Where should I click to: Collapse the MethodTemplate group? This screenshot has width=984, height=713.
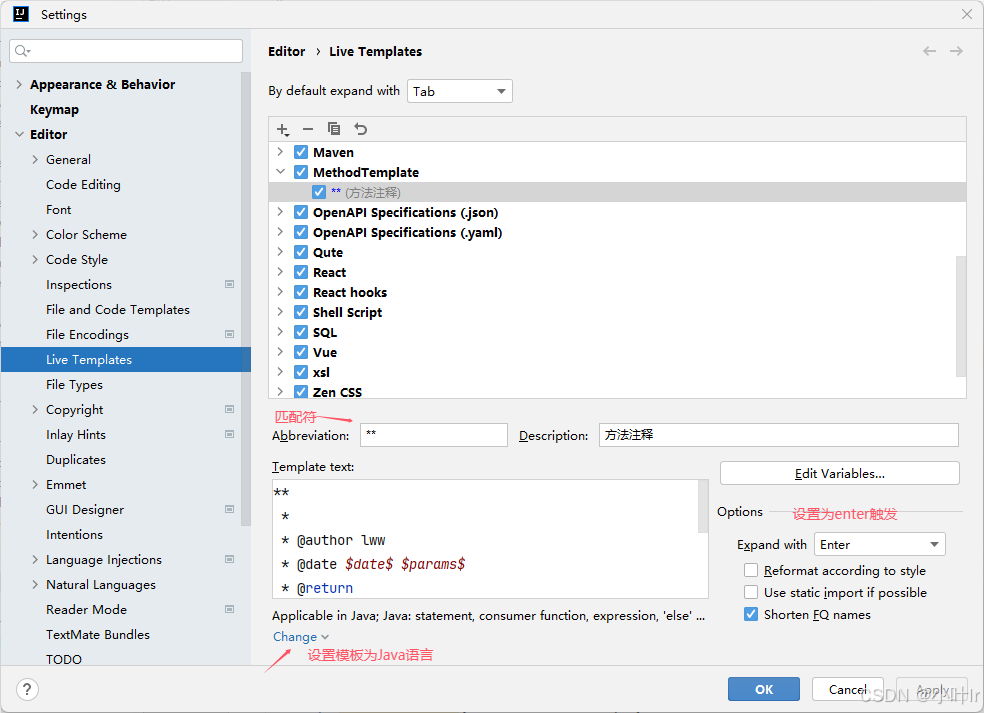280,172
